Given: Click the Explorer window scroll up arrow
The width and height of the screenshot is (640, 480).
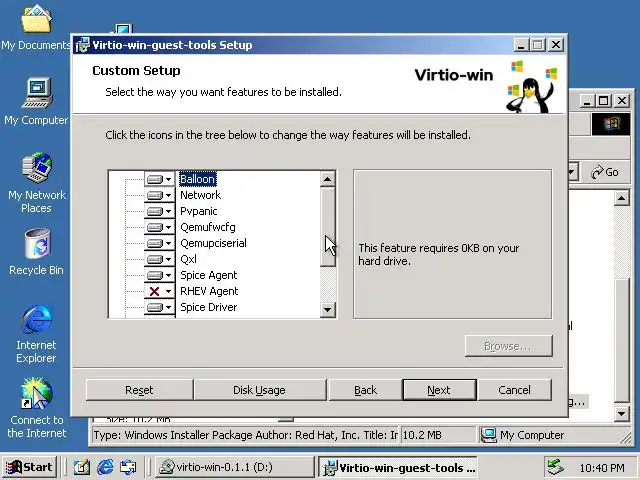Looking at the screenshot, I should pos(622,199).
